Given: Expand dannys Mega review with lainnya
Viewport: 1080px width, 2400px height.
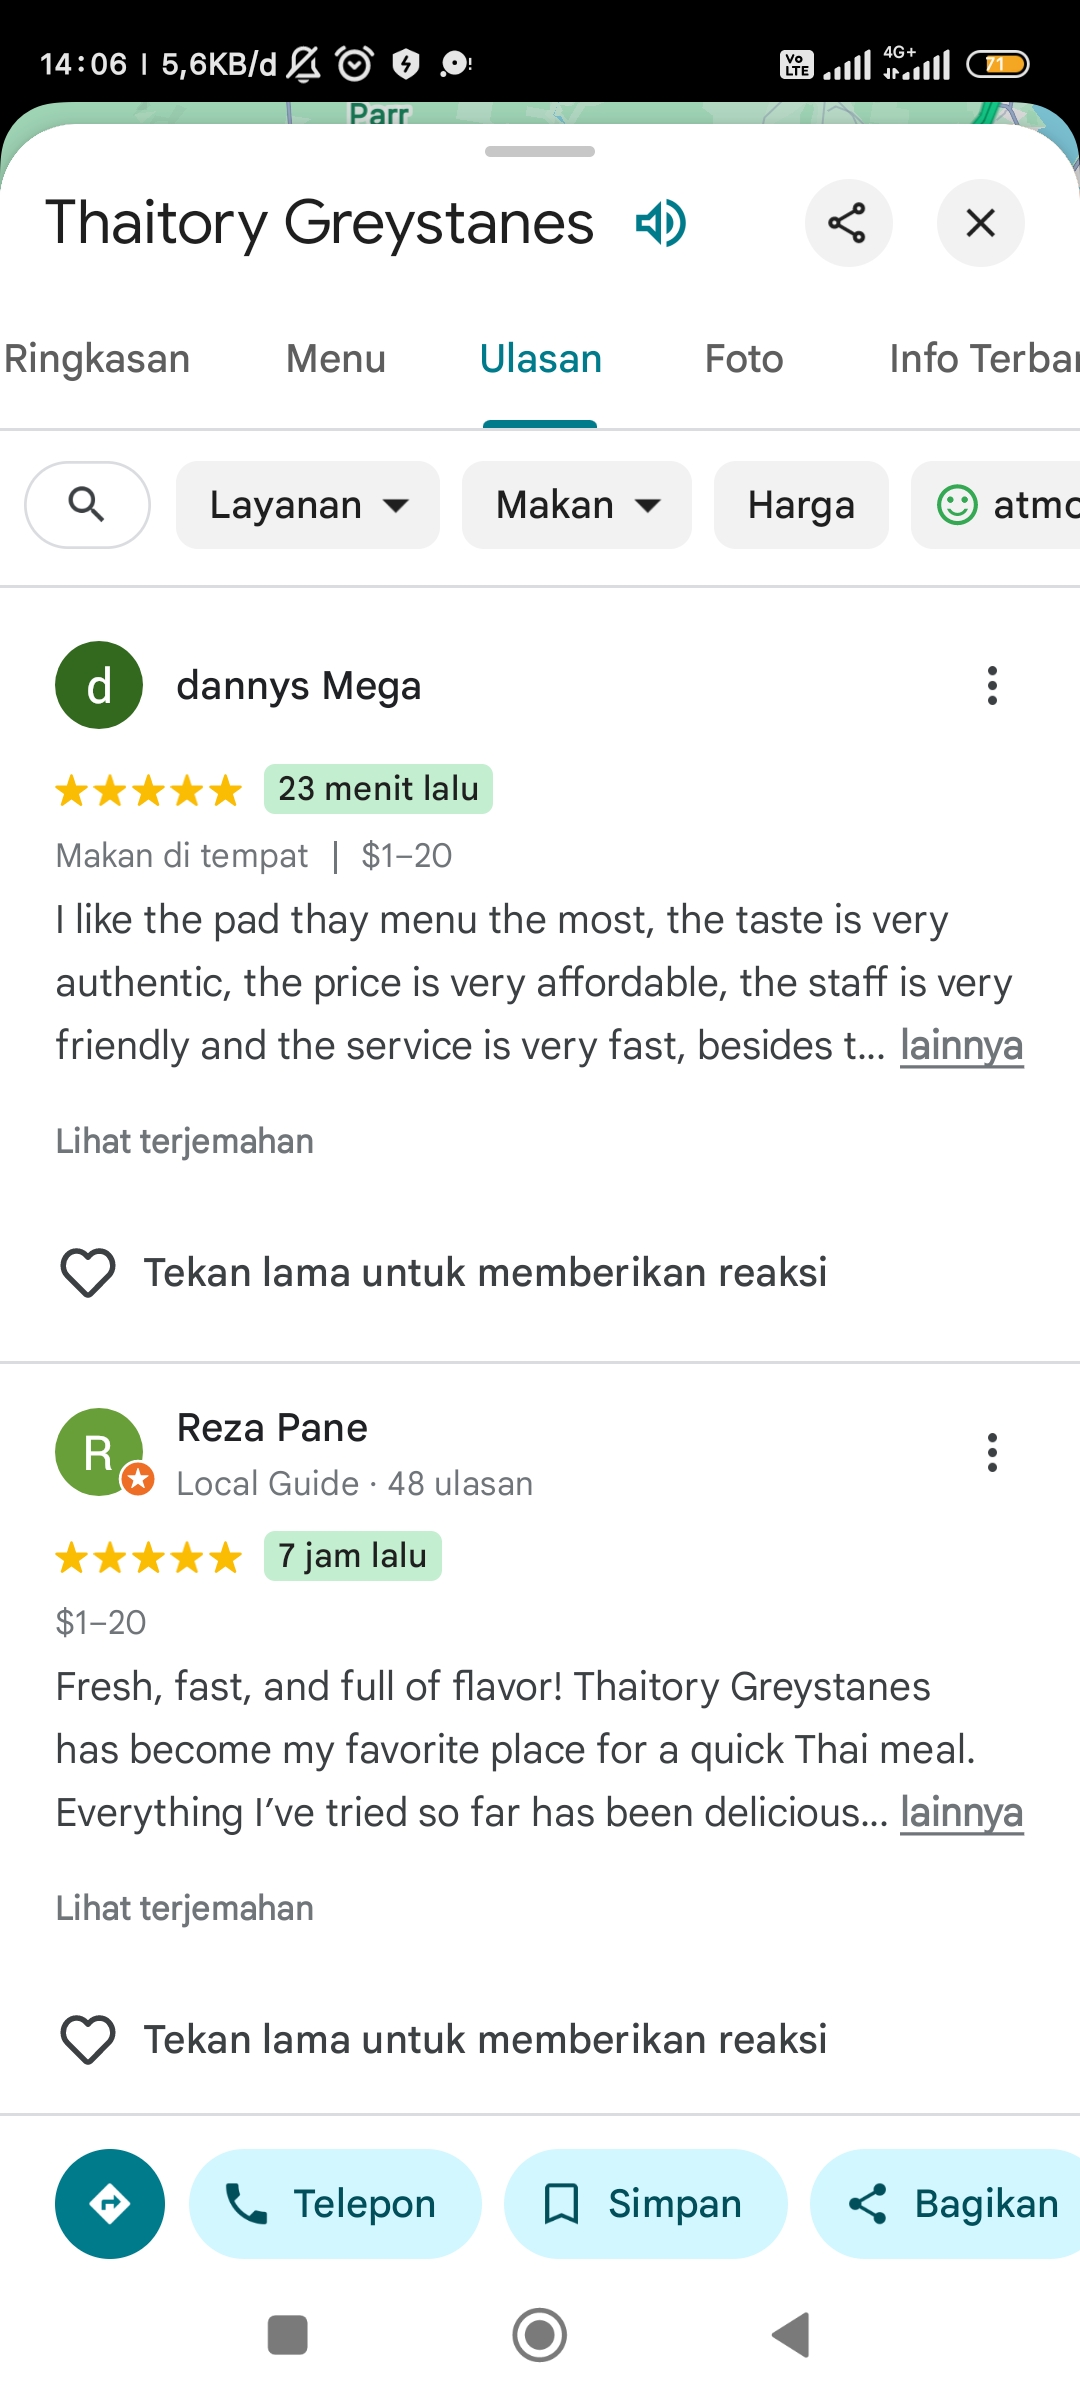Looking at the screenshot, I should 962,1046.
